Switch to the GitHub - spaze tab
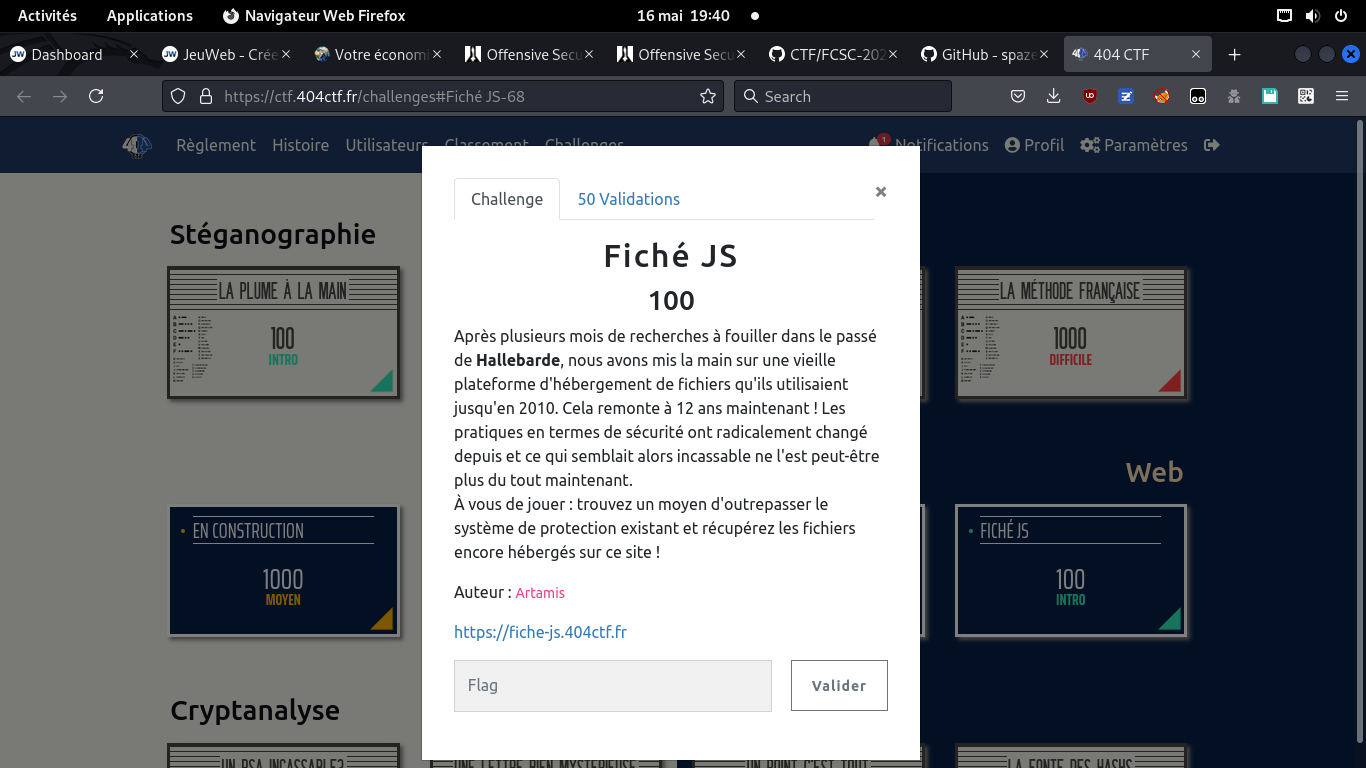 [x=985, y=54]
